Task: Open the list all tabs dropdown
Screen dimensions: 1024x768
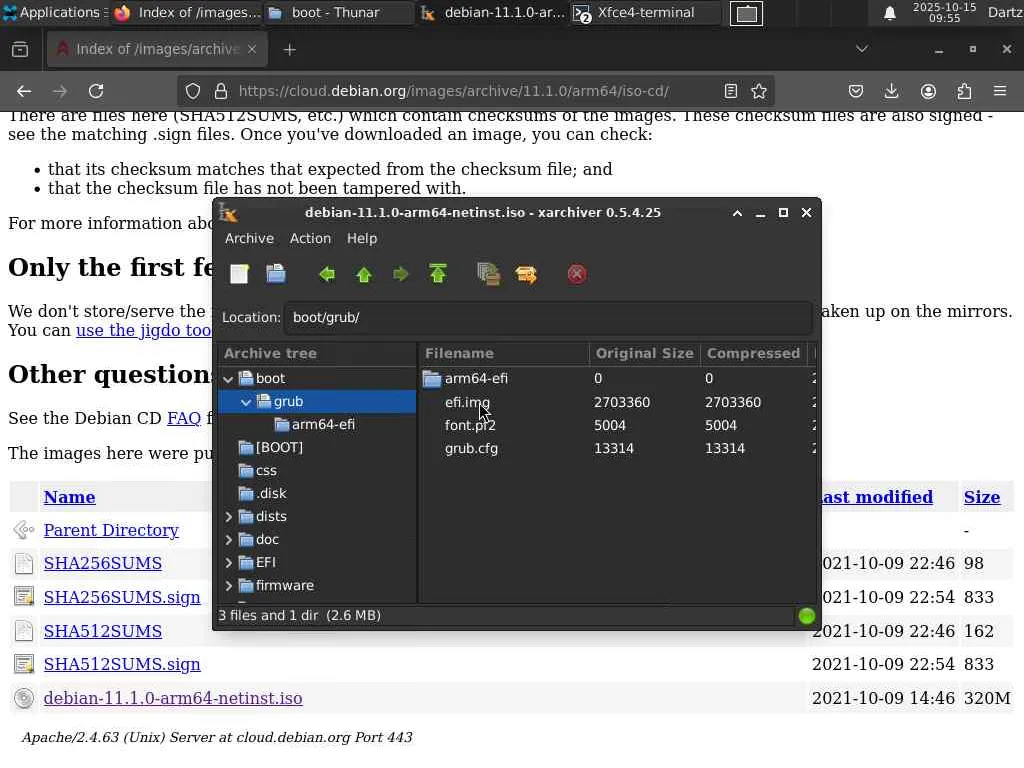Action: click(862, 50)
